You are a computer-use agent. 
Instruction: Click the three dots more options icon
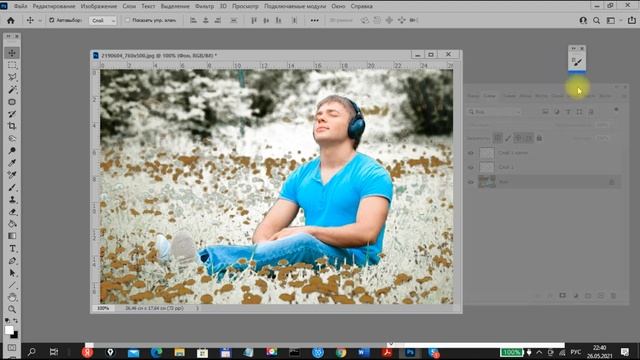pyautogui.click(x=314, y=20)
